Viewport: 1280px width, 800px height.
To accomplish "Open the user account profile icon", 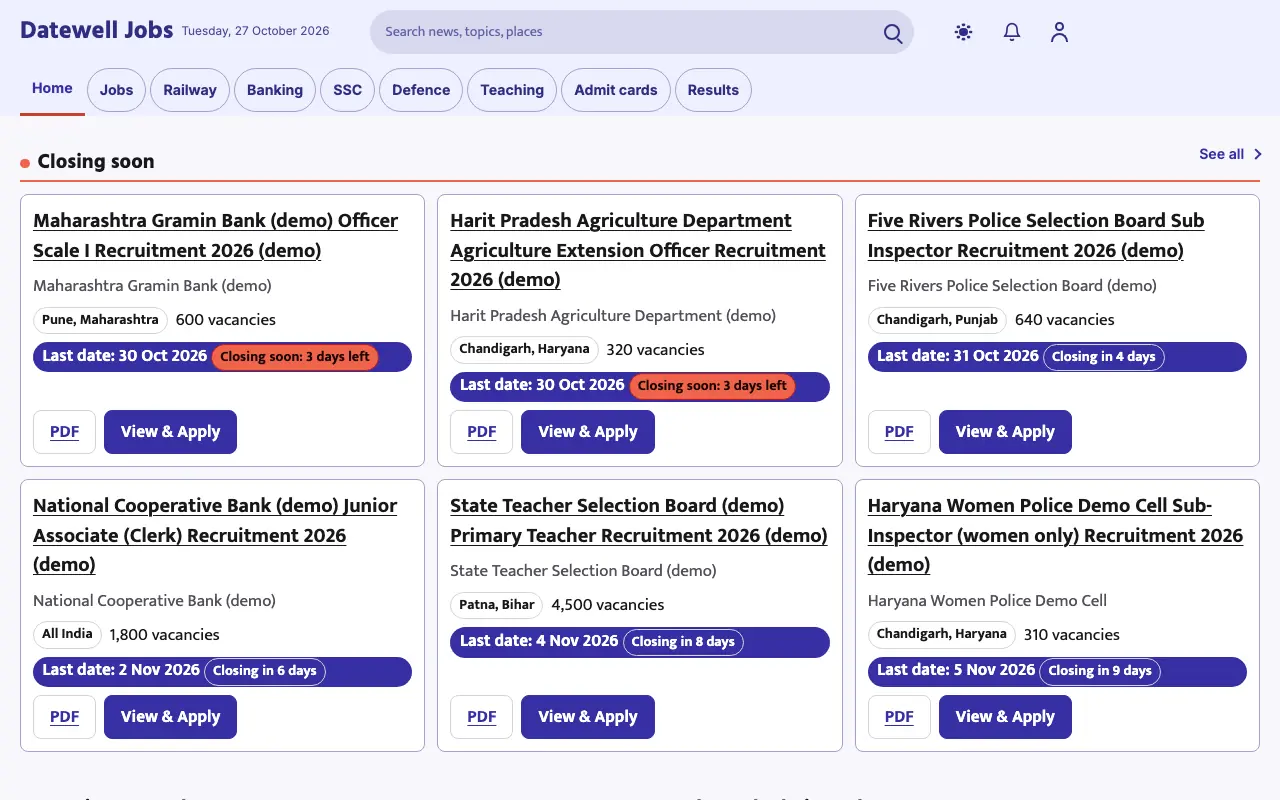I will (x=1060, y=32).
